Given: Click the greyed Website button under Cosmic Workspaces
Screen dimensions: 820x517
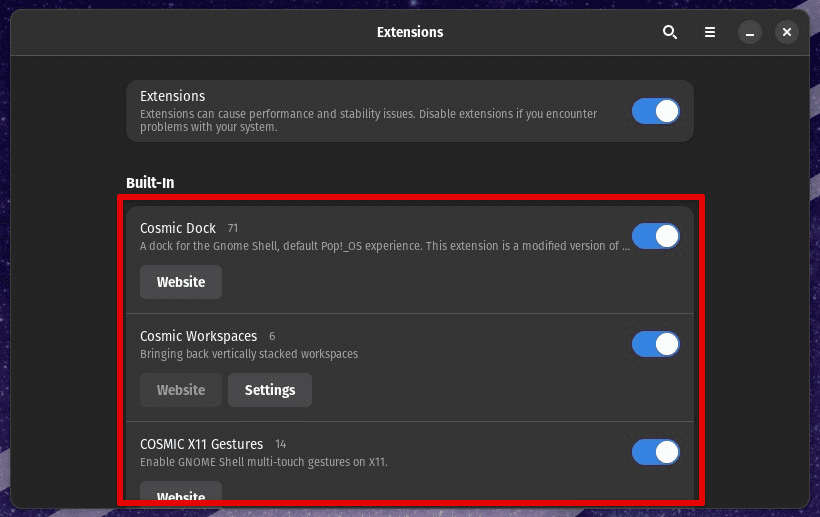Looking at the screenshot, I should pos(181,390).
